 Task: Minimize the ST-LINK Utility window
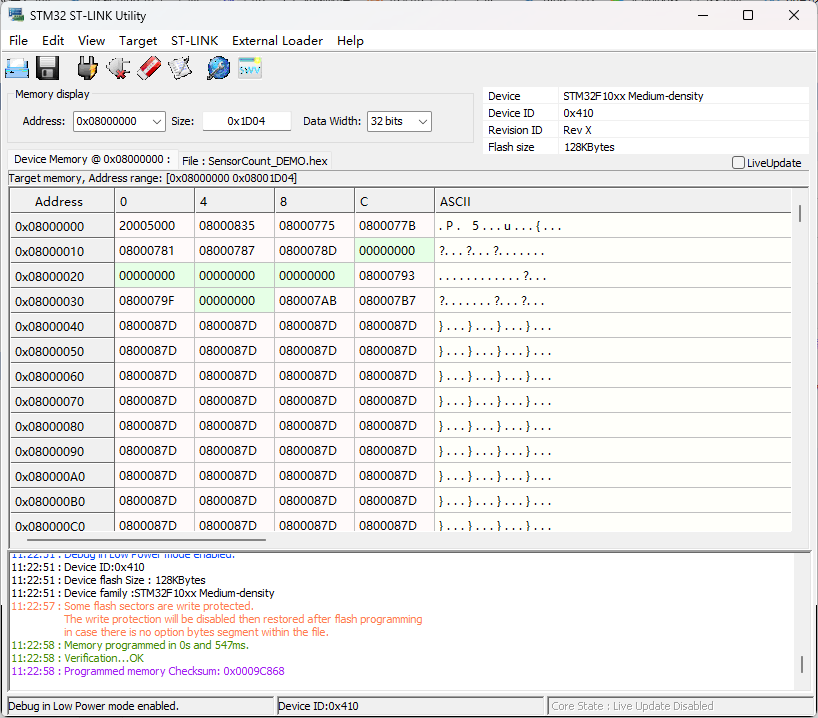click(703, 15)
